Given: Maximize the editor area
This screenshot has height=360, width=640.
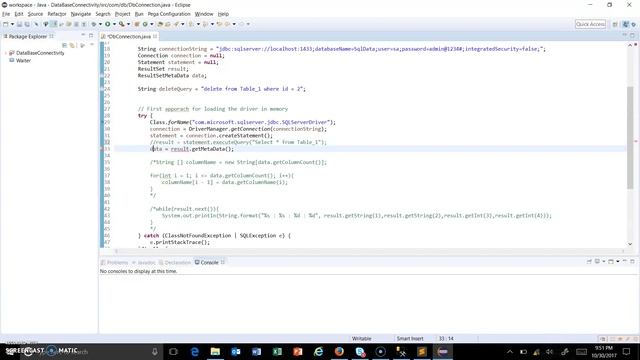Looking at the screenshot, I should [632, 36].
